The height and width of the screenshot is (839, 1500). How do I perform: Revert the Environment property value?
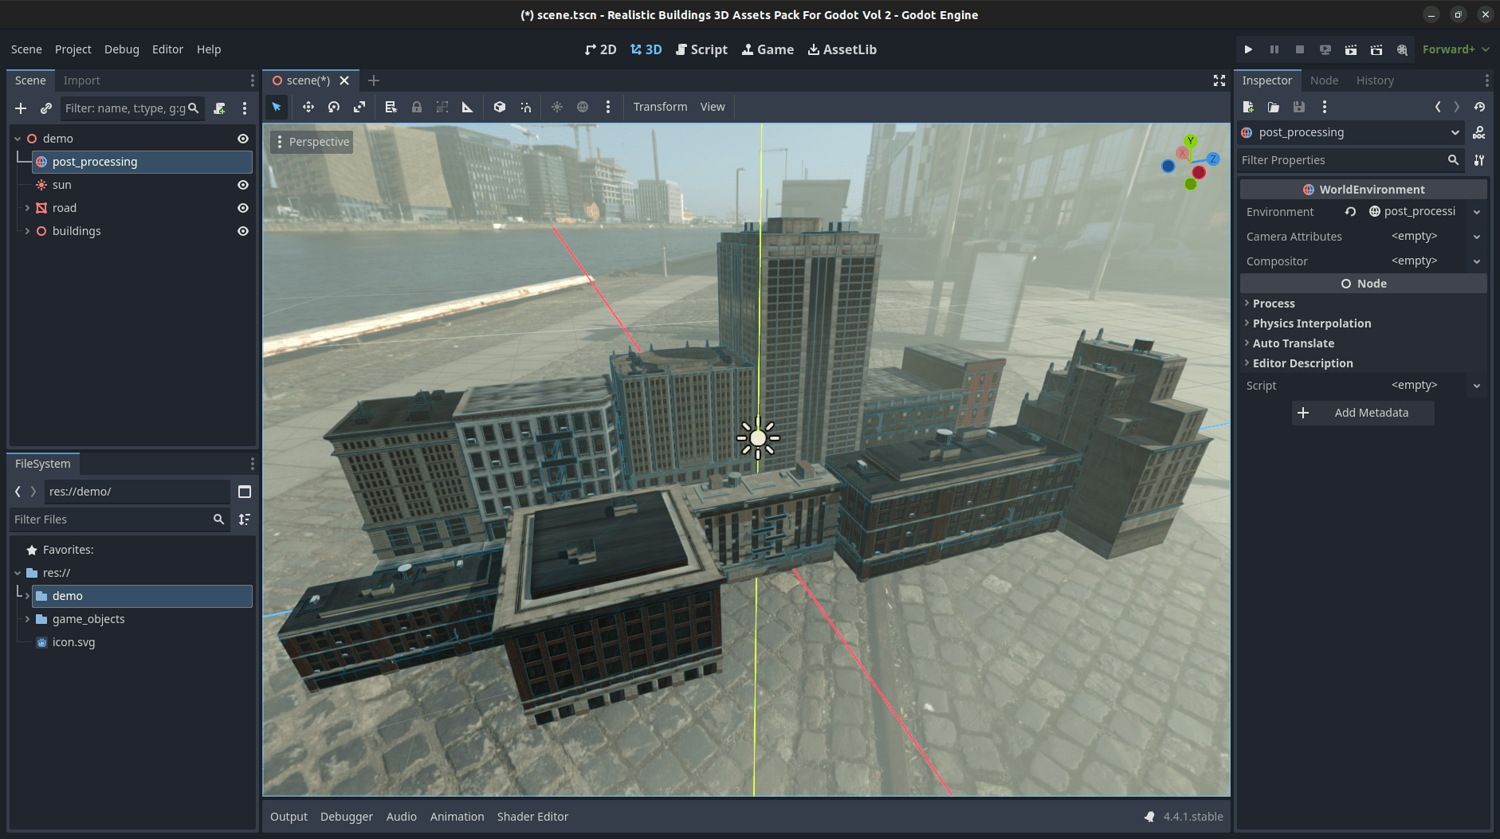pos(1350,212)
